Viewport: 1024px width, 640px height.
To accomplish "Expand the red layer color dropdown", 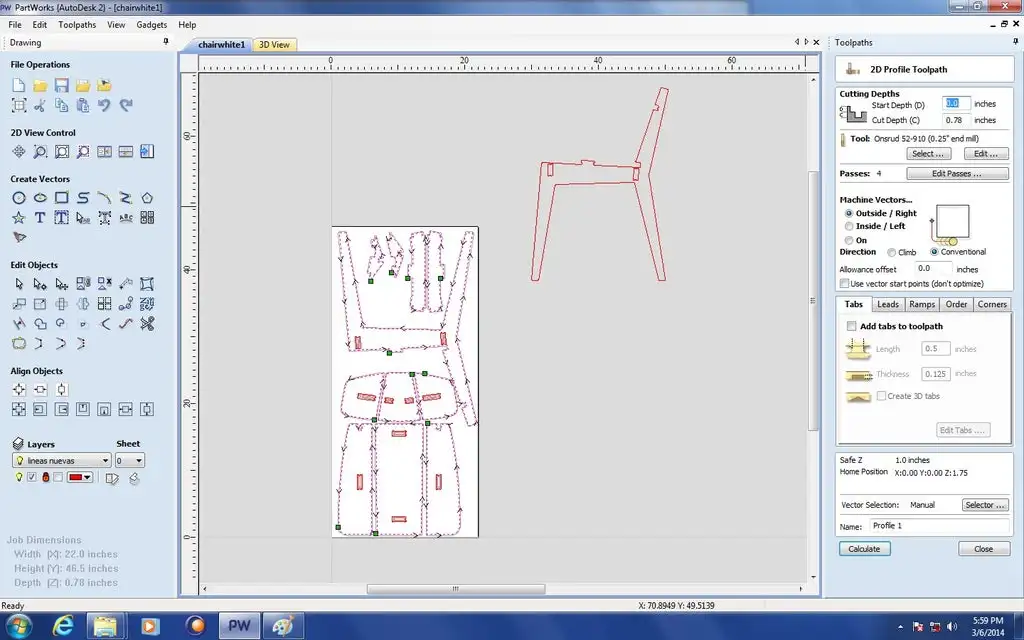I will [x=88, y=477].
